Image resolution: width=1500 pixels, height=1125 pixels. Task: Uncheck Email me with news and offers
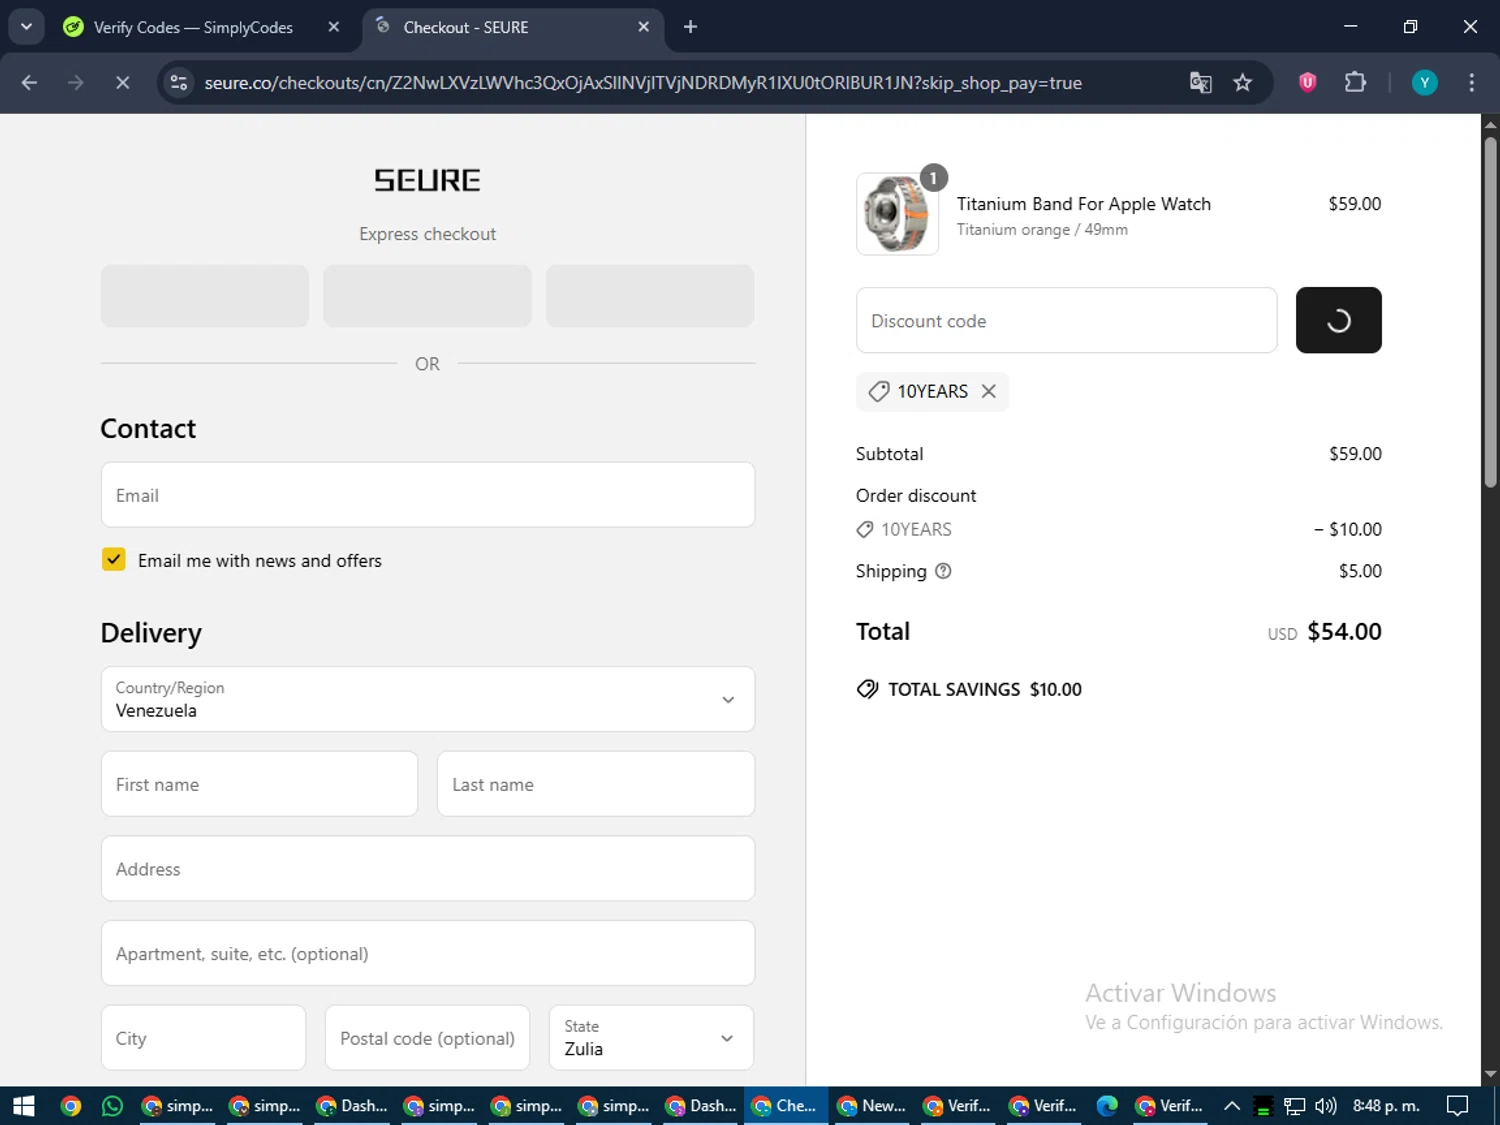[114, 559]
